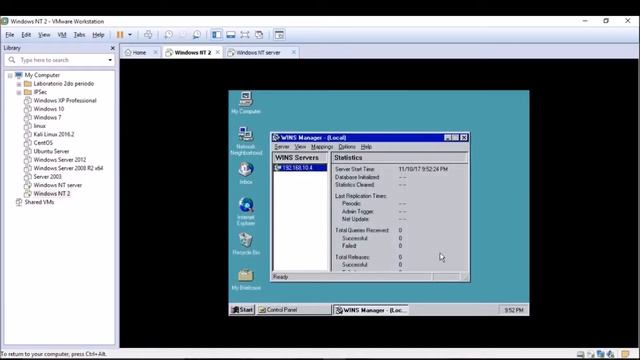Image resolution: width=640 pixels, height=360 pixels.
Task: Toggle the library sidebar view icon
Action: click(x=216, y=35)
